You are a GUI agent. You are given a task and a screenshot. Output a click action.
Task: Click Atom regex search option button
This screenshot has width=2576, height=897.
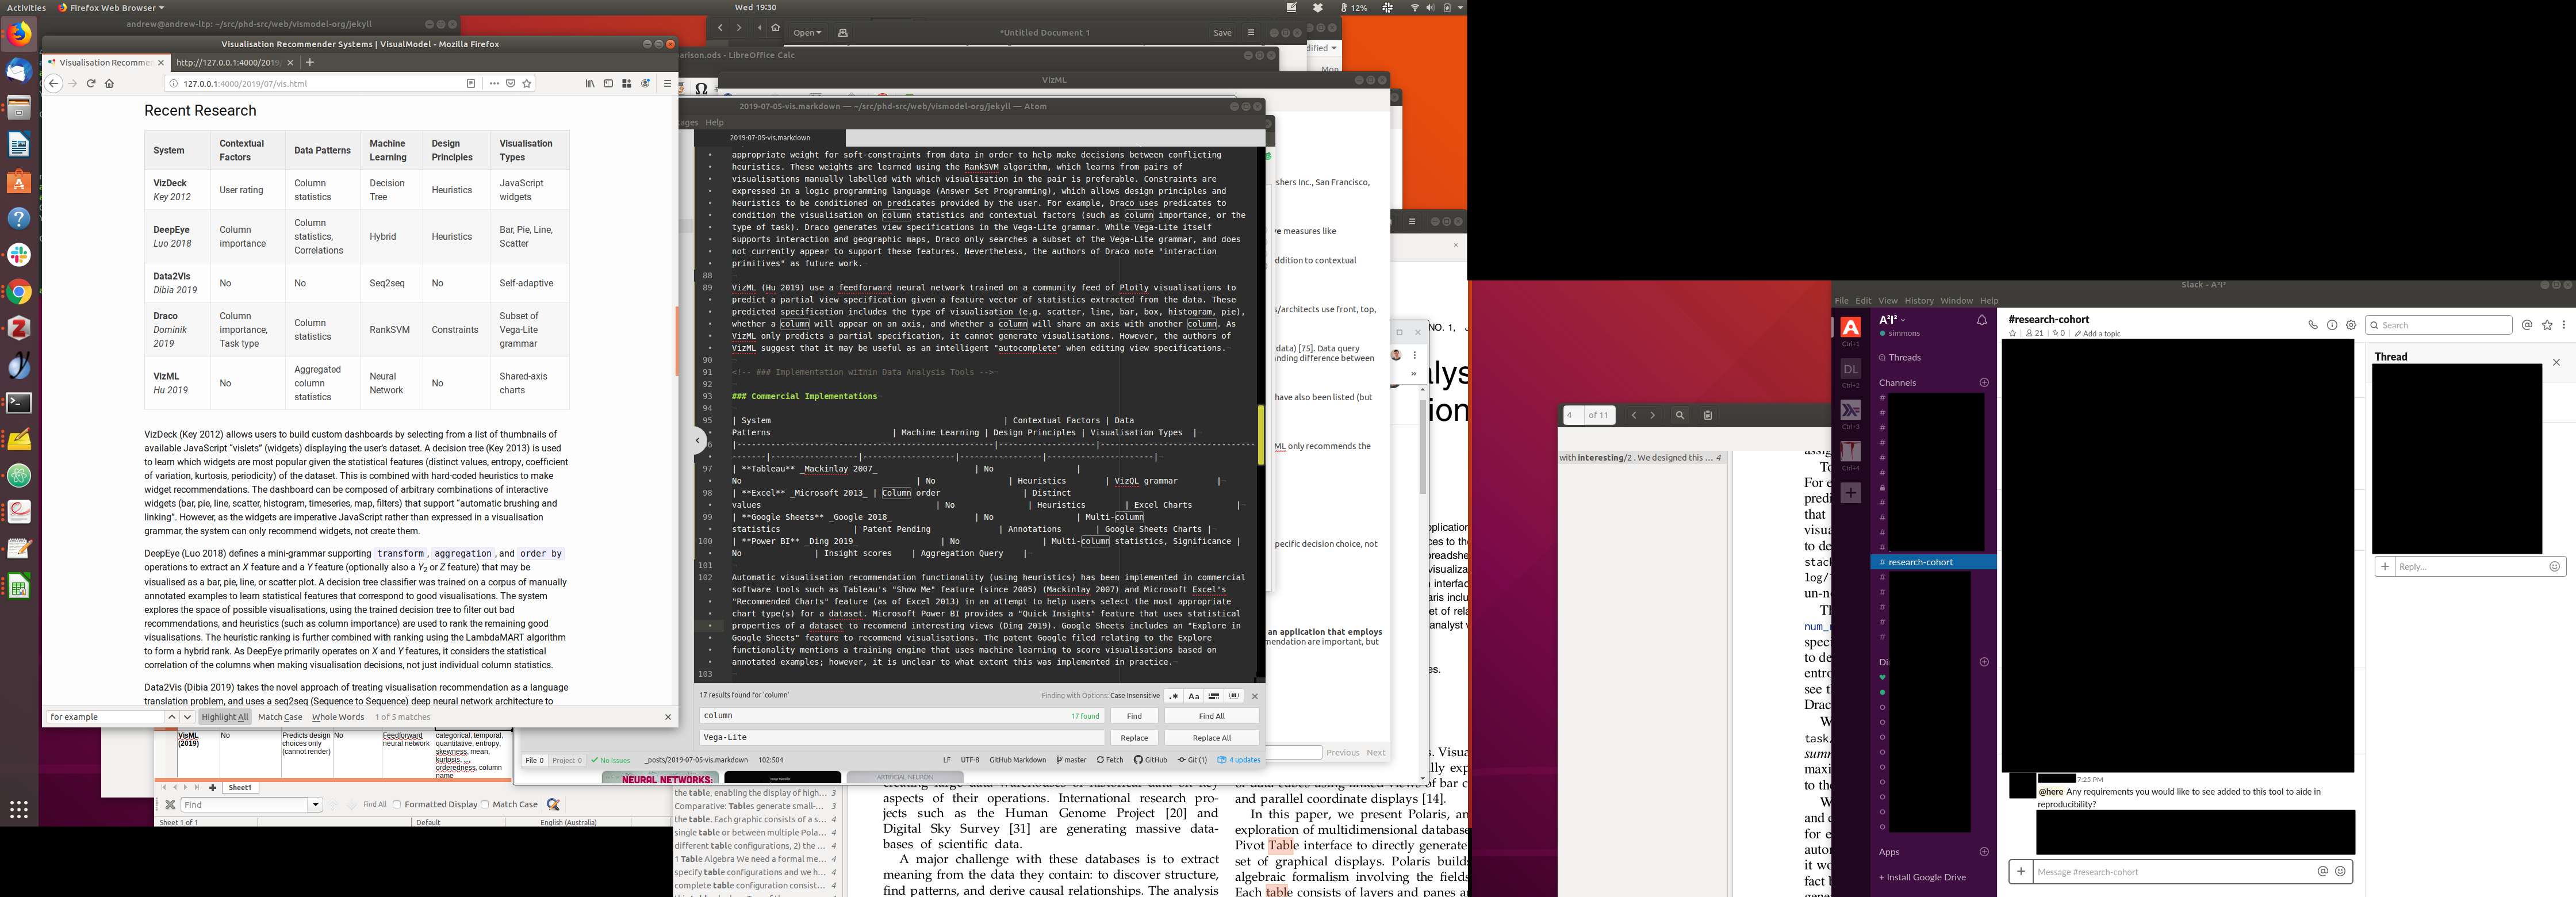1173,696
